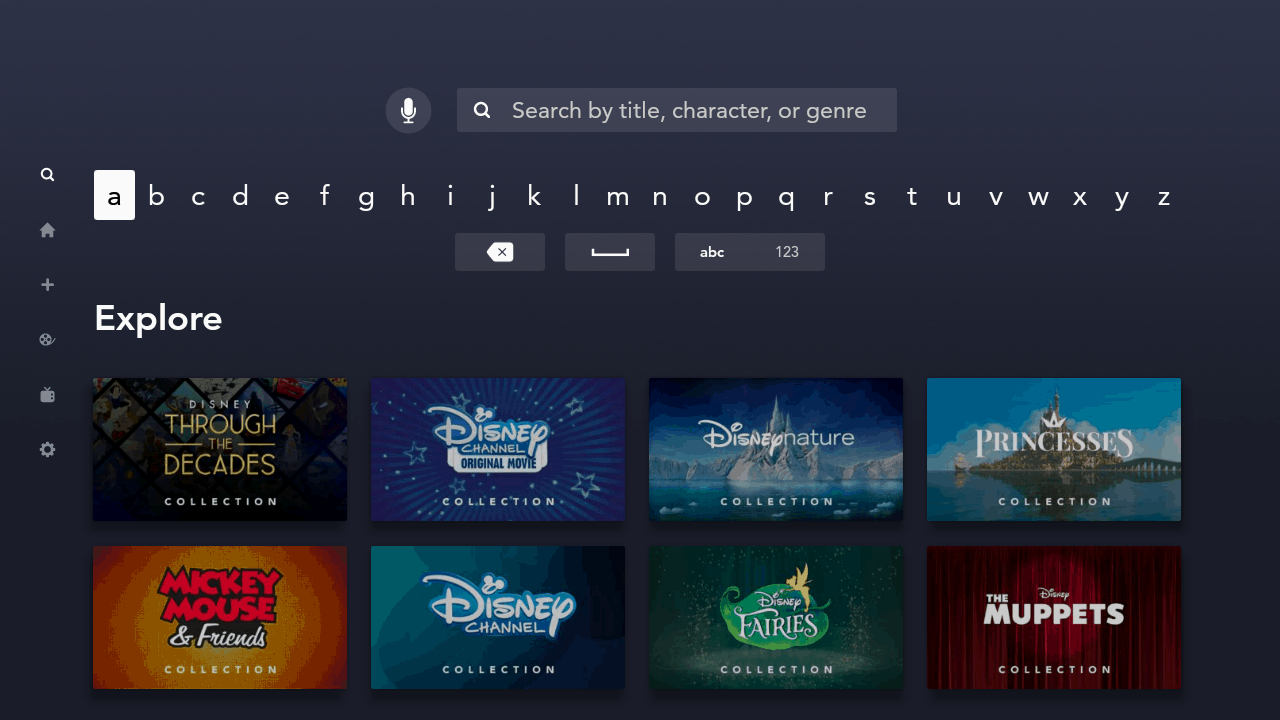Switch keyboard to abc letters
The height and width of the screenshot is (720, 1280).
(712, 252)
